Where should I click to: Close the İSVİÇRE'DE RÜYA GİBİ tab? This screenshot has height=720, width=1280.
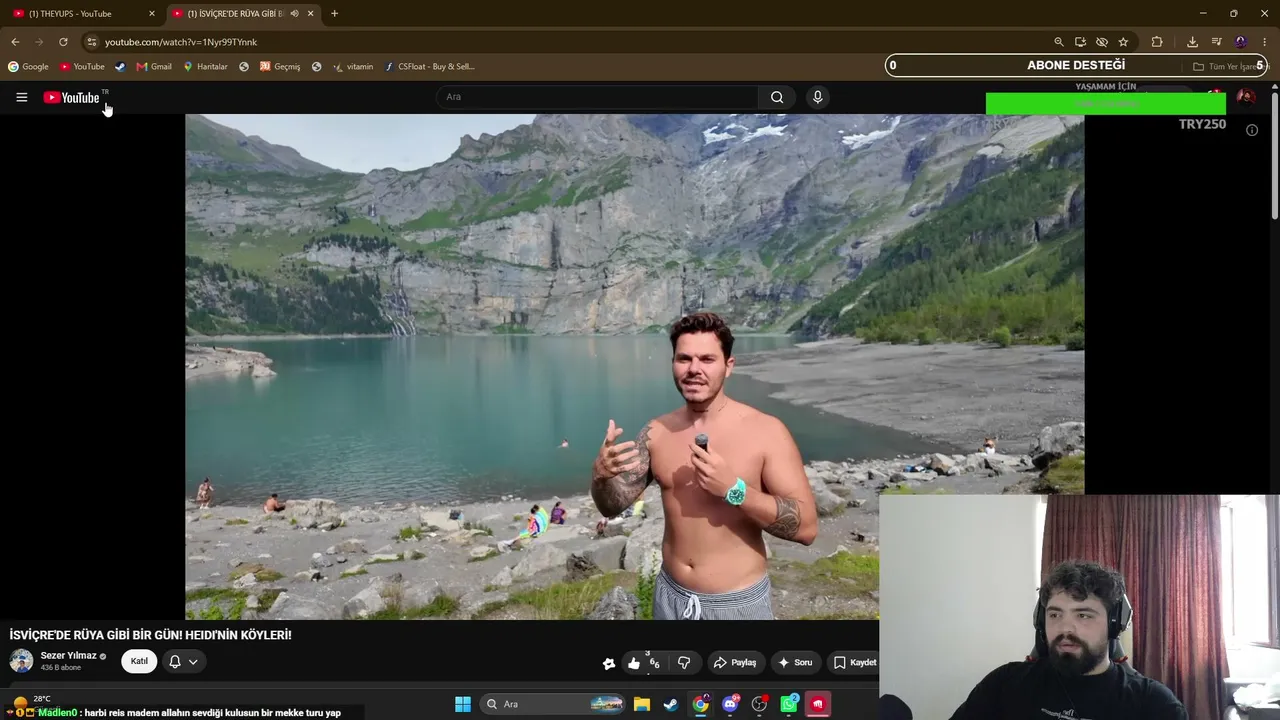pyautogui.click(x=310, y=13)
